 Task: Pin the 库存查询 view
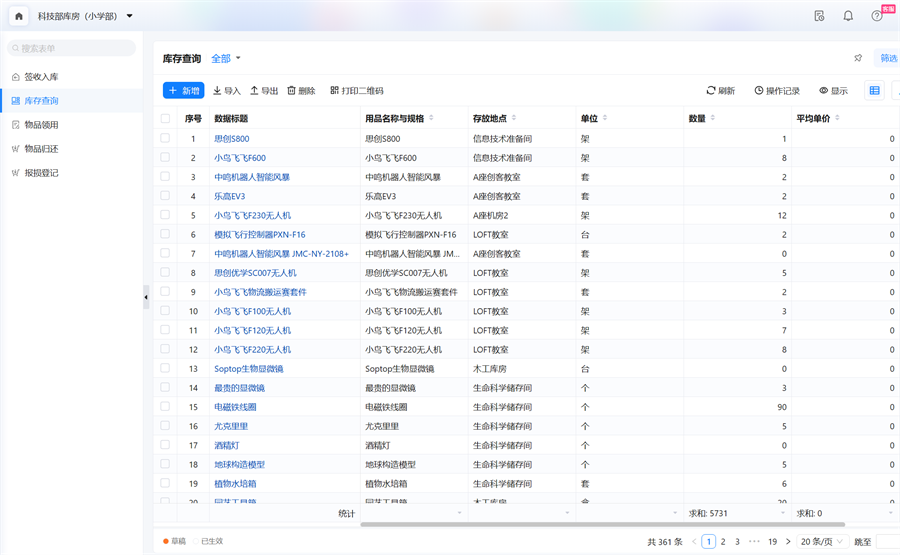click(858, 58)
